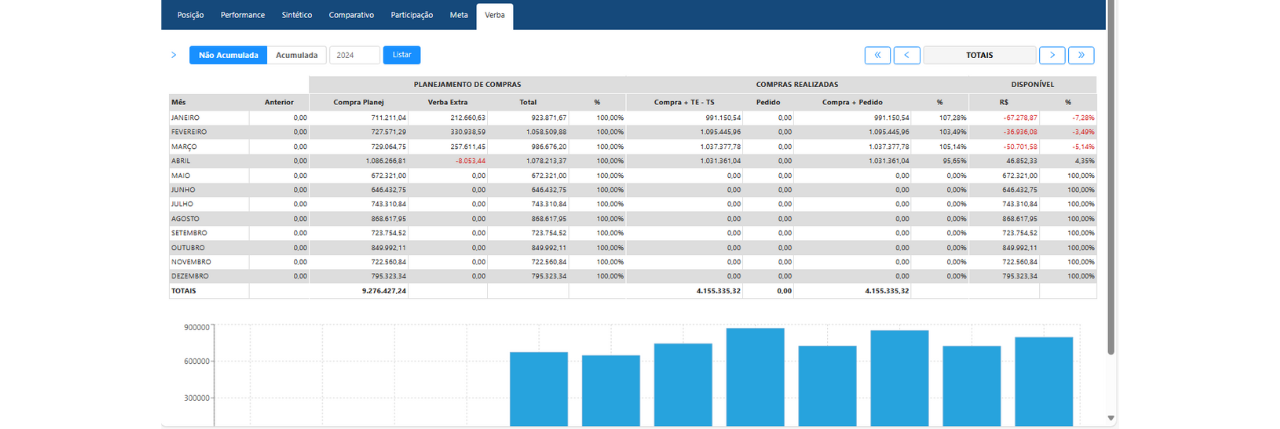Select the JULHO row label

(x=183, y=204)
